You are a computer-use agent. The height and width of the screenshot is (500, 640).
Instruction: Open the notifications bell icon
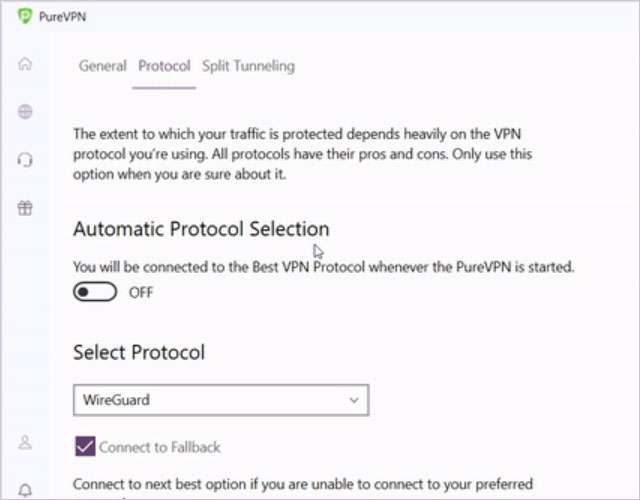pyautogui.click(x=25, y=489)
